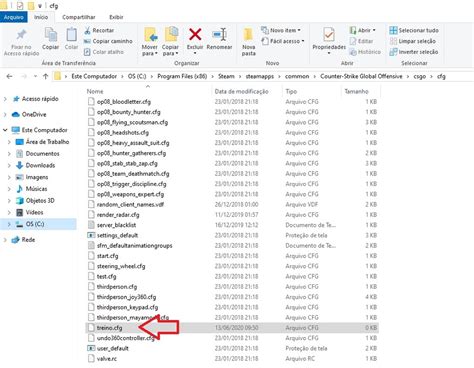The height and width of the screenshot is (368, 474).
Task: Switch to the Início ribbon tab
Action: point(41,17)
